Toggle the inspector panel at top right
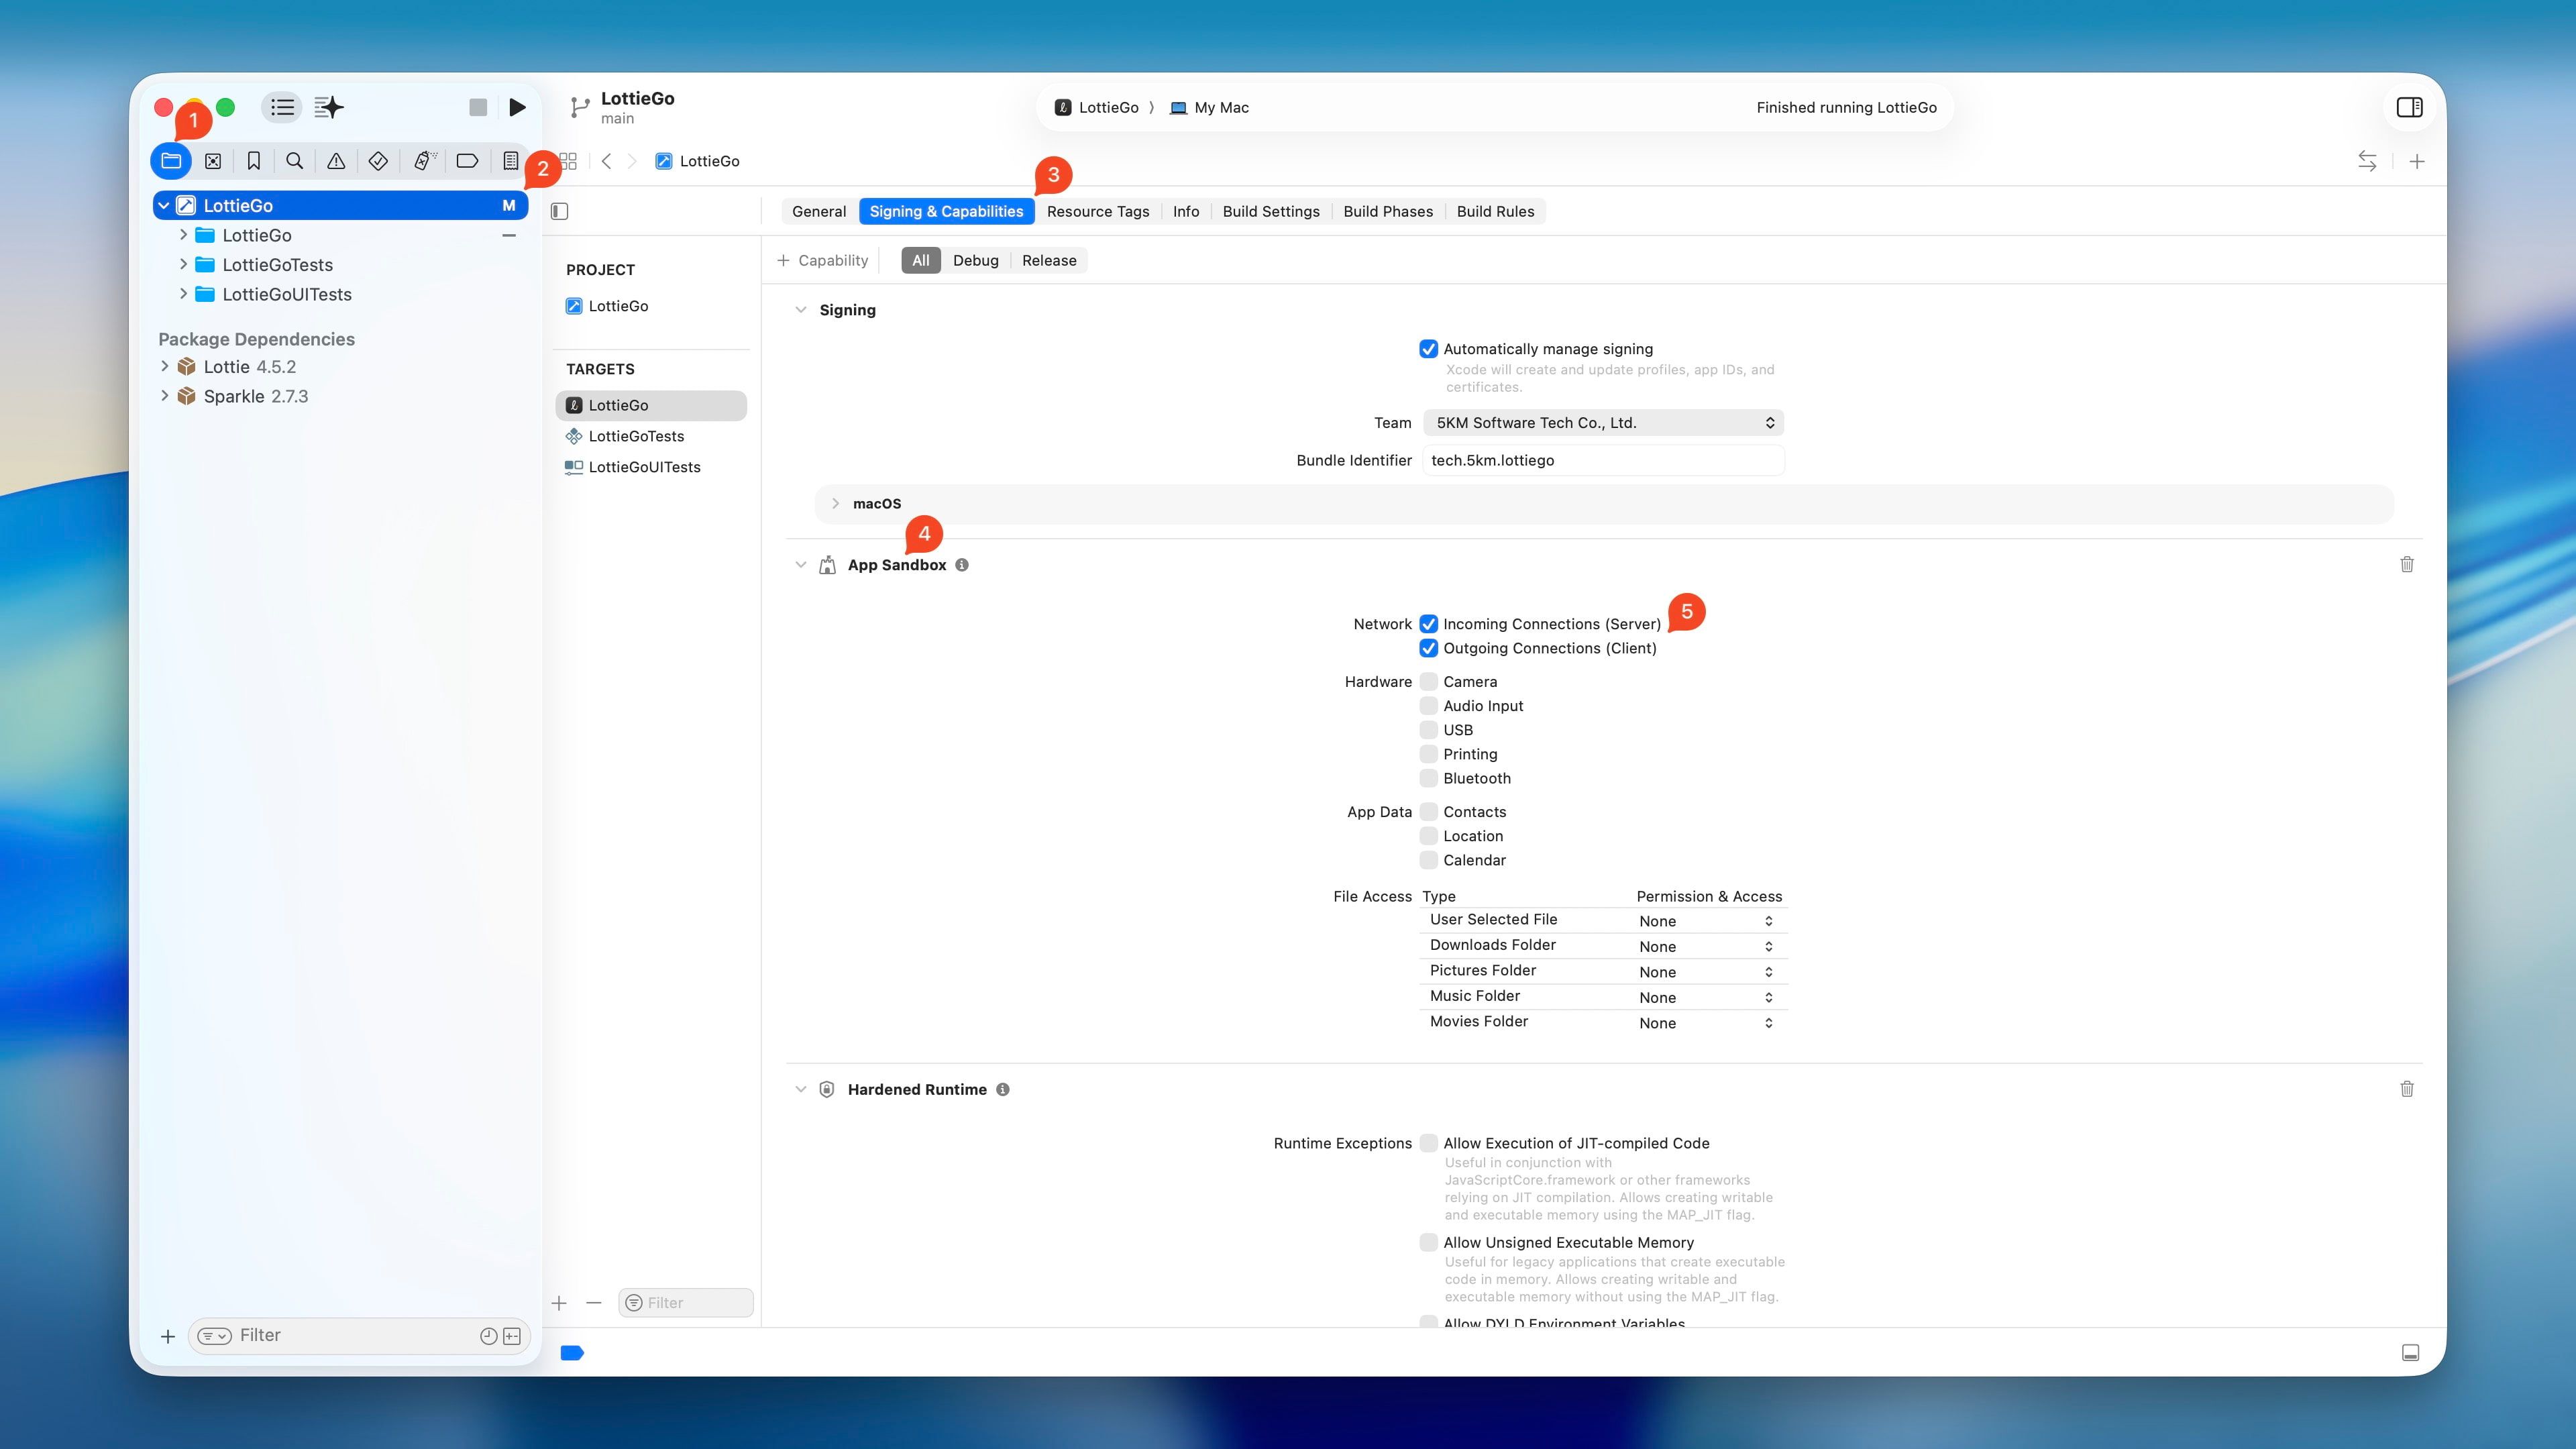 coord(2409,107)
